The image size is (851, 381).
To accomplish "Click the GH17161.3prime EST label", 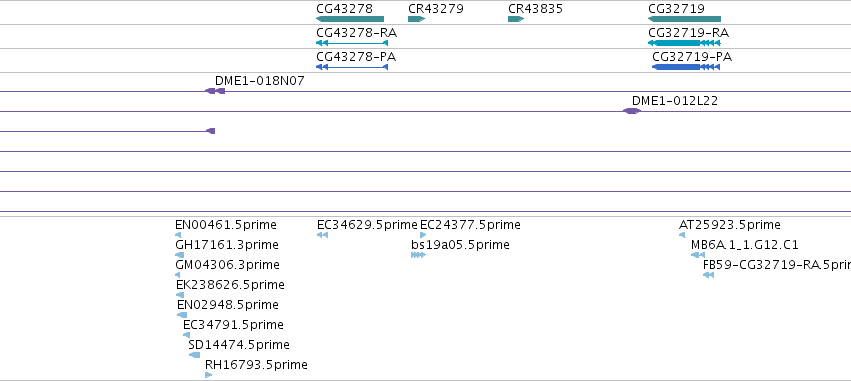I will click(x=227, y=245).
